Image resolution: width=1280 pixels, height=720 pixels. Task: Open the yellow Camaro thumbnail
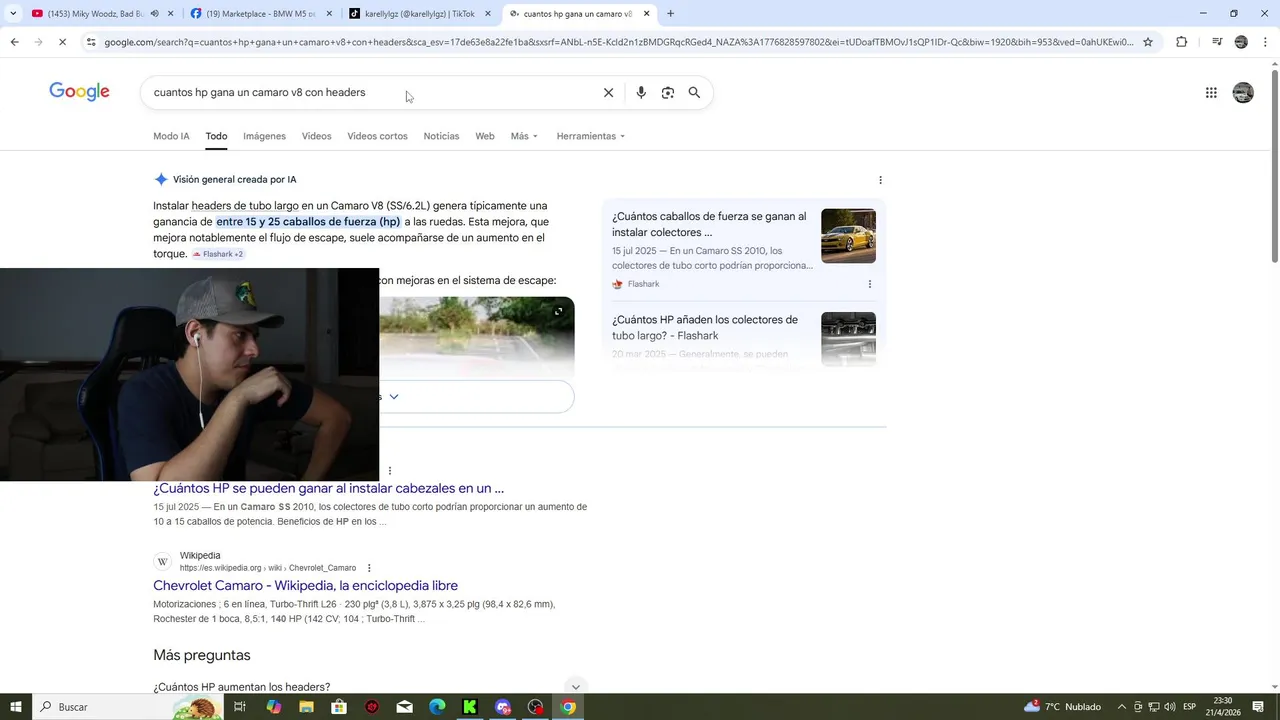click(848, 236)
